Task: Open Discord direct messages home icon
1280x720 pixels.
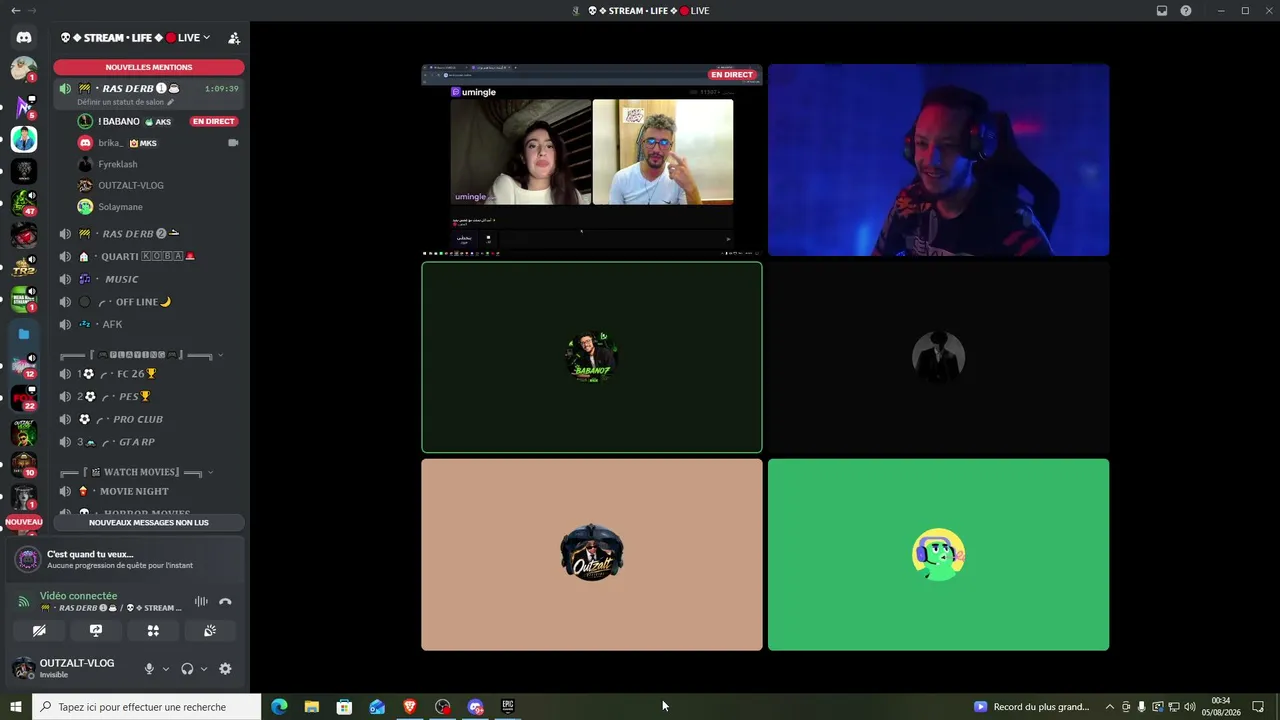Action: [x=24, y=37]
